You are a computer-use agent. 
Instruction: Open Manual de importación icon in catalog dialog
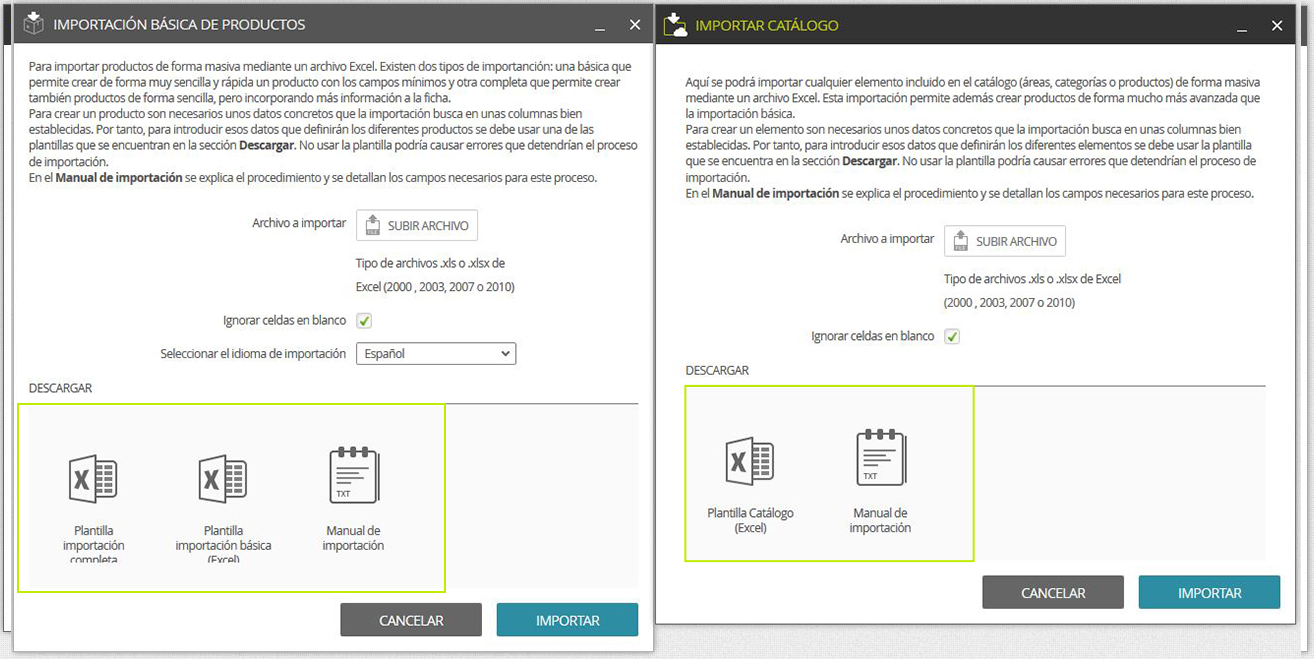tap(880, 457)
